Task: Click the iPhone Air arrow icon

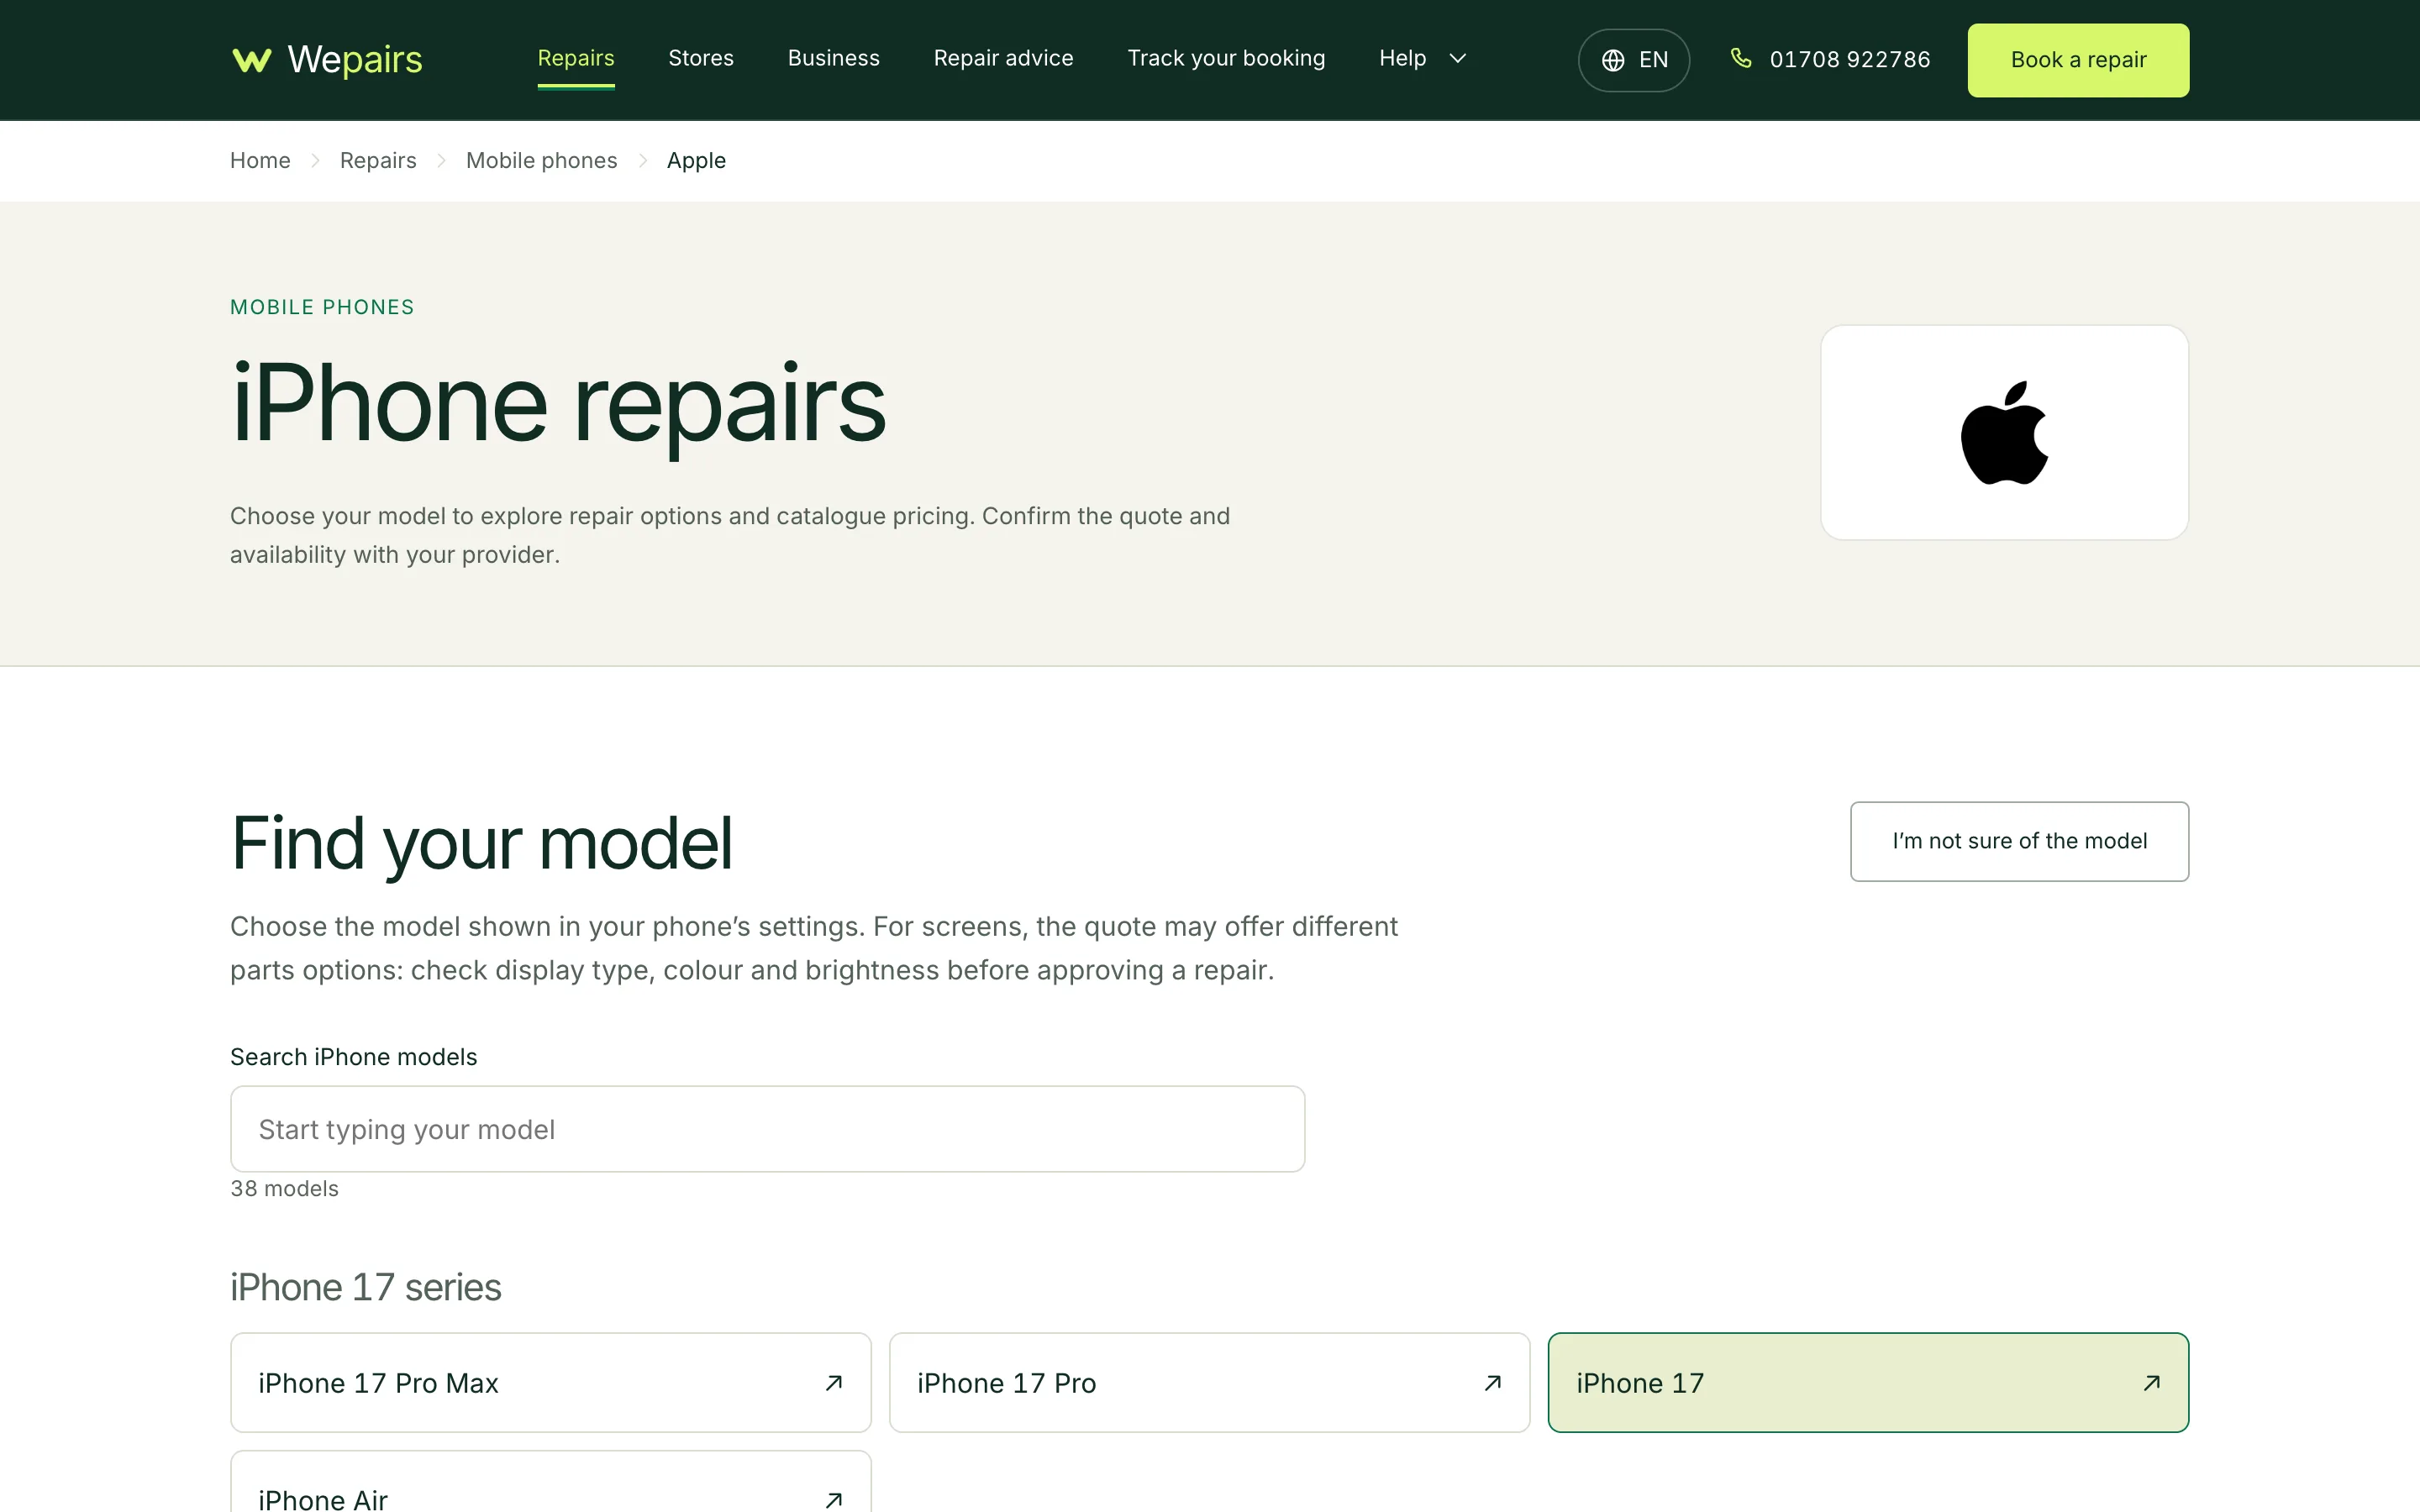Action: [x=833, y=1499]
